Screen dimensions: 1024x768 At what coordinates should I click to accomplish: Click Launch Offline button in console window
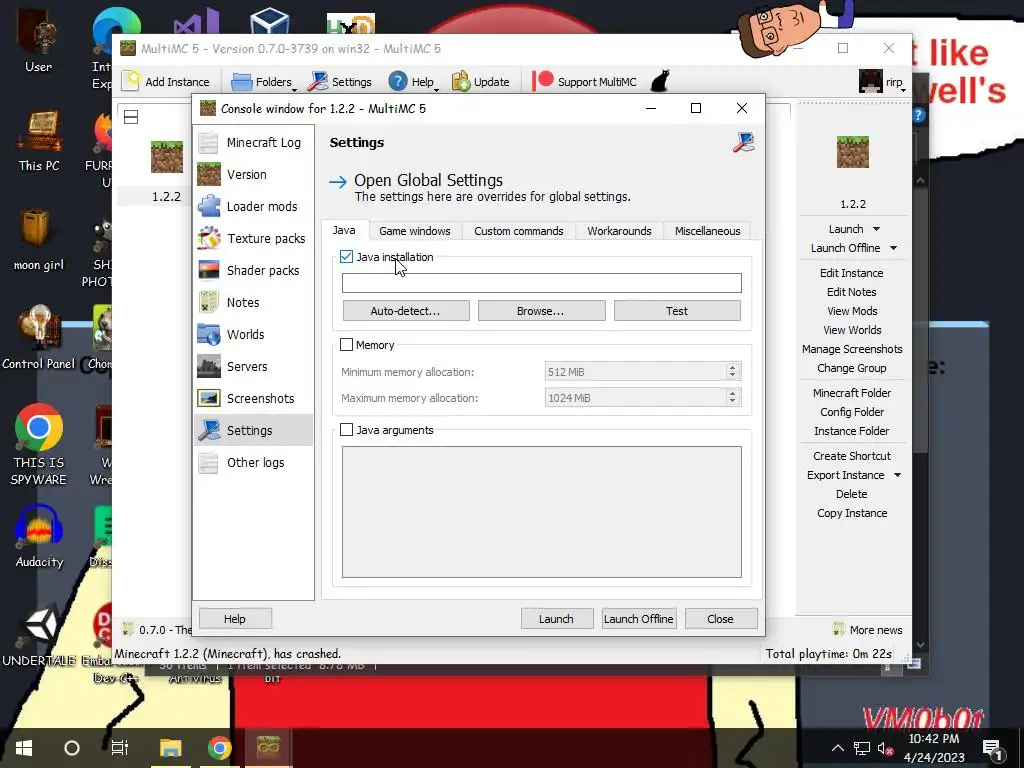639,618
